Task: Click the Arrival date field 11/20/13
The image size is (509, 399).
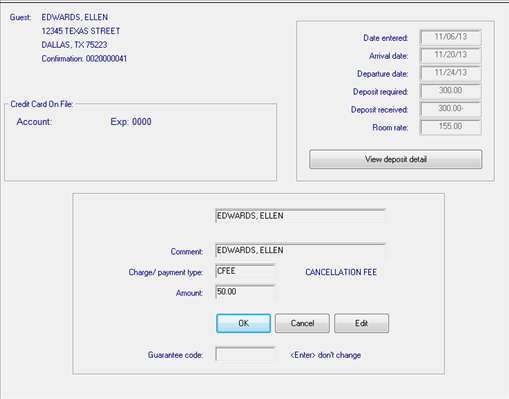Action: pos(450,55)
